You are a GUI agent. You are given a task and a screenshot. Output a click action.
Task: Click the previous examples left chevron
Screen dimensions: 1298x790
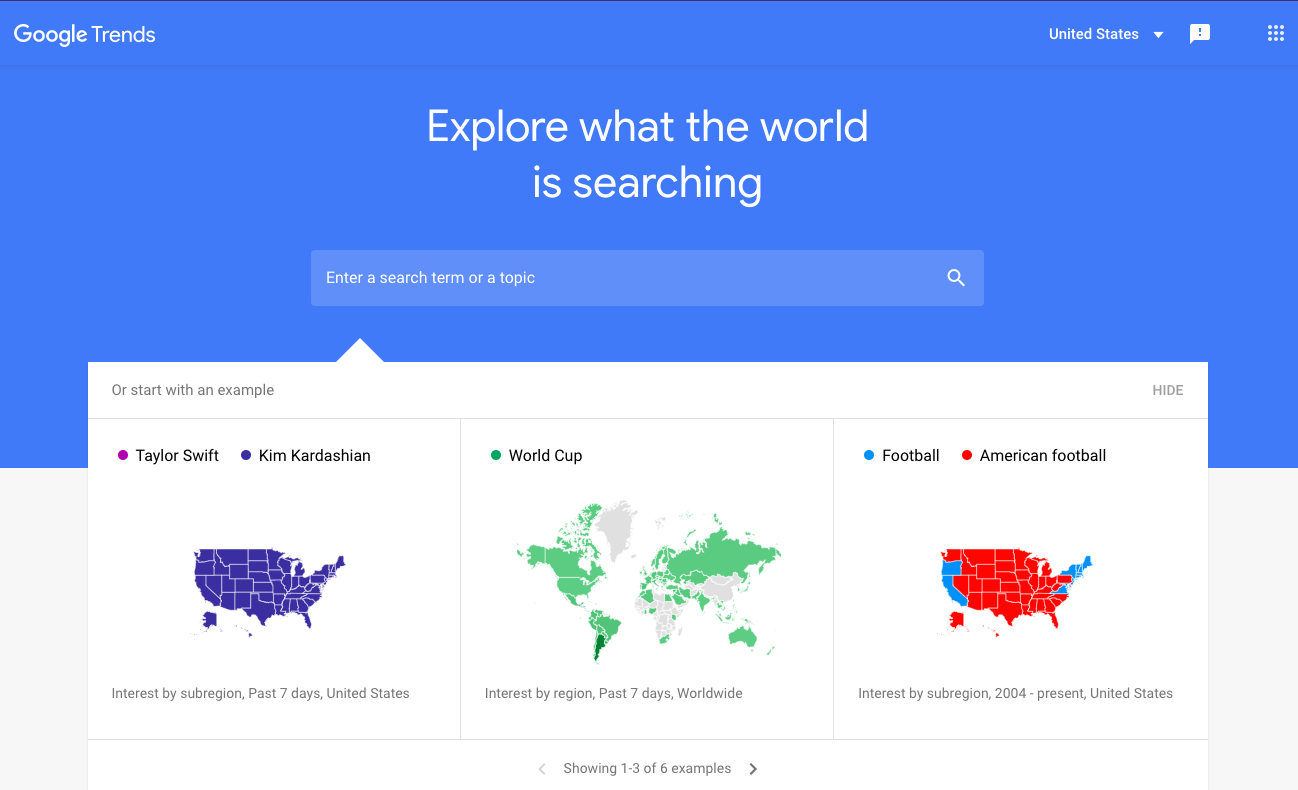542,769
